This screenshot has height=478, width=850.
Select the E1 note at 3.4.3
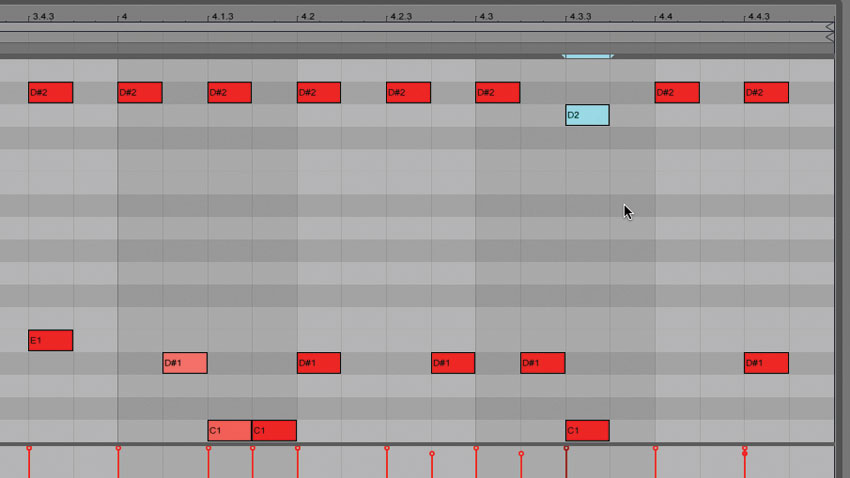(50, 340)
